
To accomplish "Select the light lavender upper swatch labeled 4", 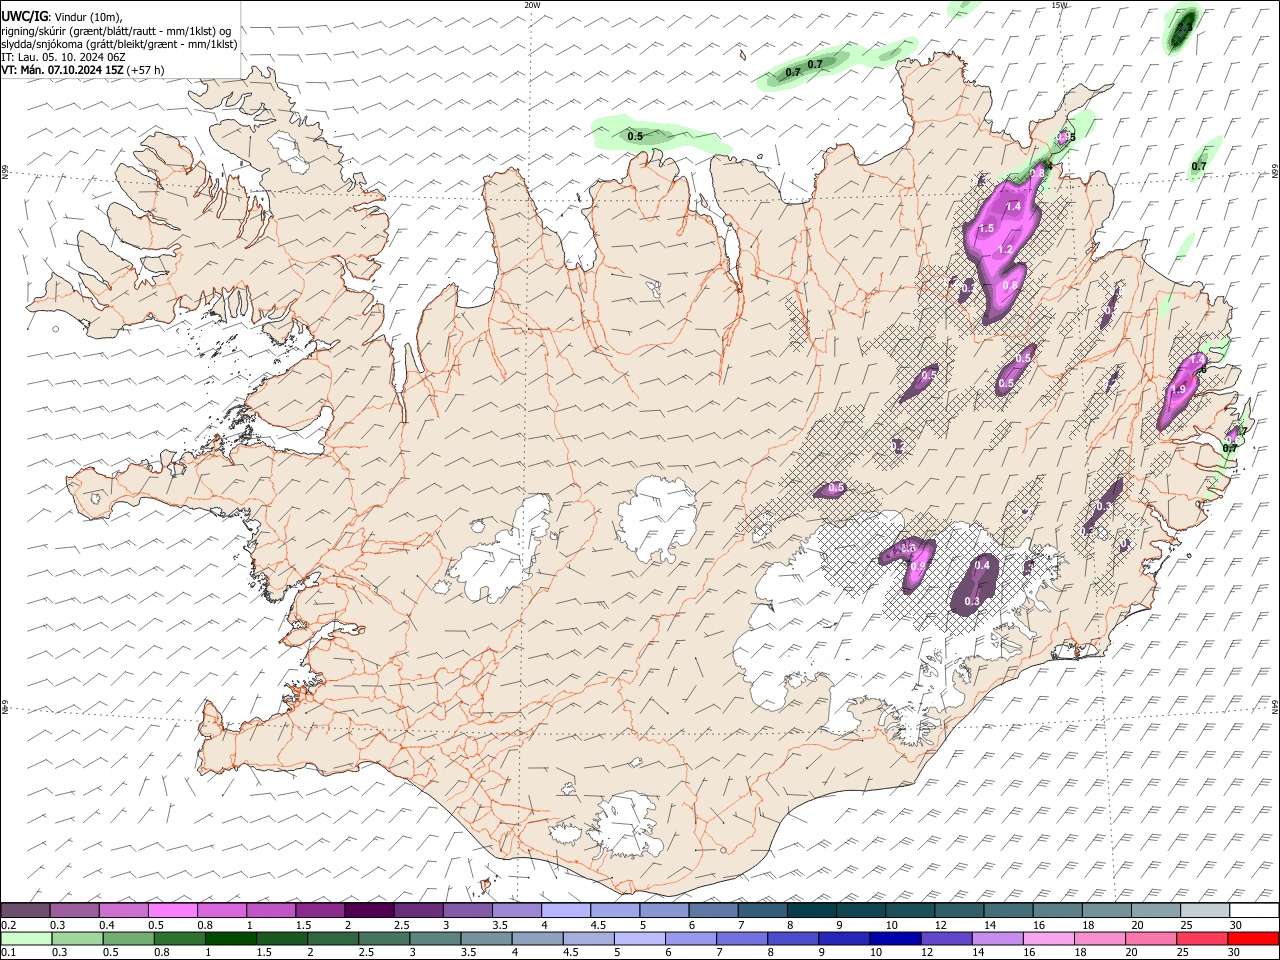I will [x=566, y=911].
